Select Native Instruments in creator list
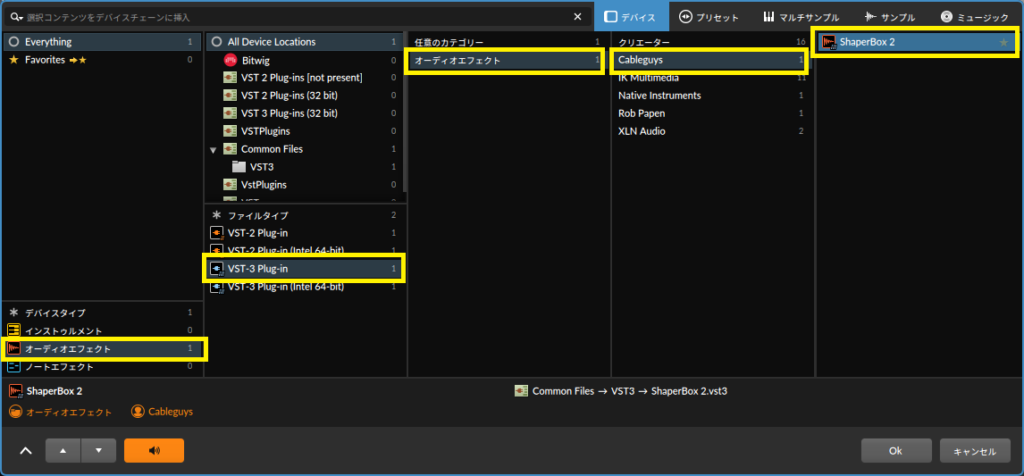Viewport: 1024px width, 476px height. pyautogui.click(x=659, y=96)
